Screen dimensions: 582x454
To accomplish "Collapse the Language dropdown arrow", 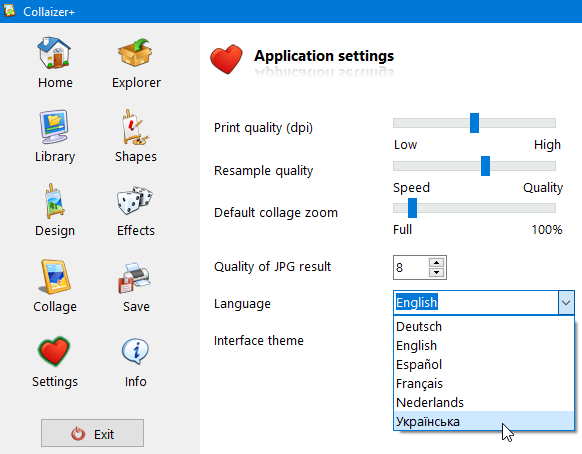I will pyautogui.click(x=566, y=303).
